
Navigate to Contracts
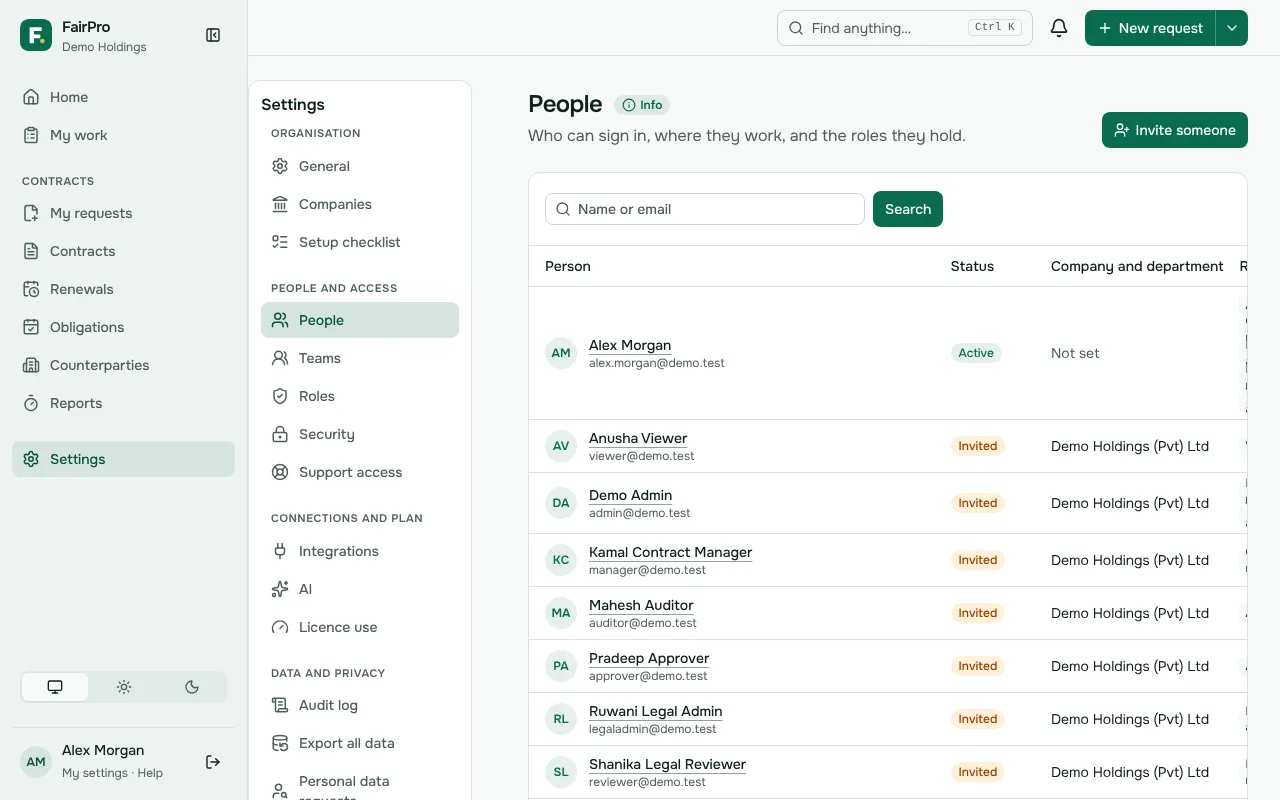click(124, 251)
